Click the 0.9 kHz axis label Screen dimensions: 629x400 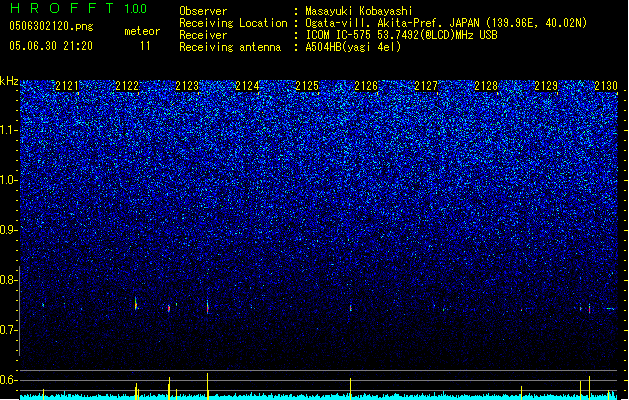(x=9, y=230)
